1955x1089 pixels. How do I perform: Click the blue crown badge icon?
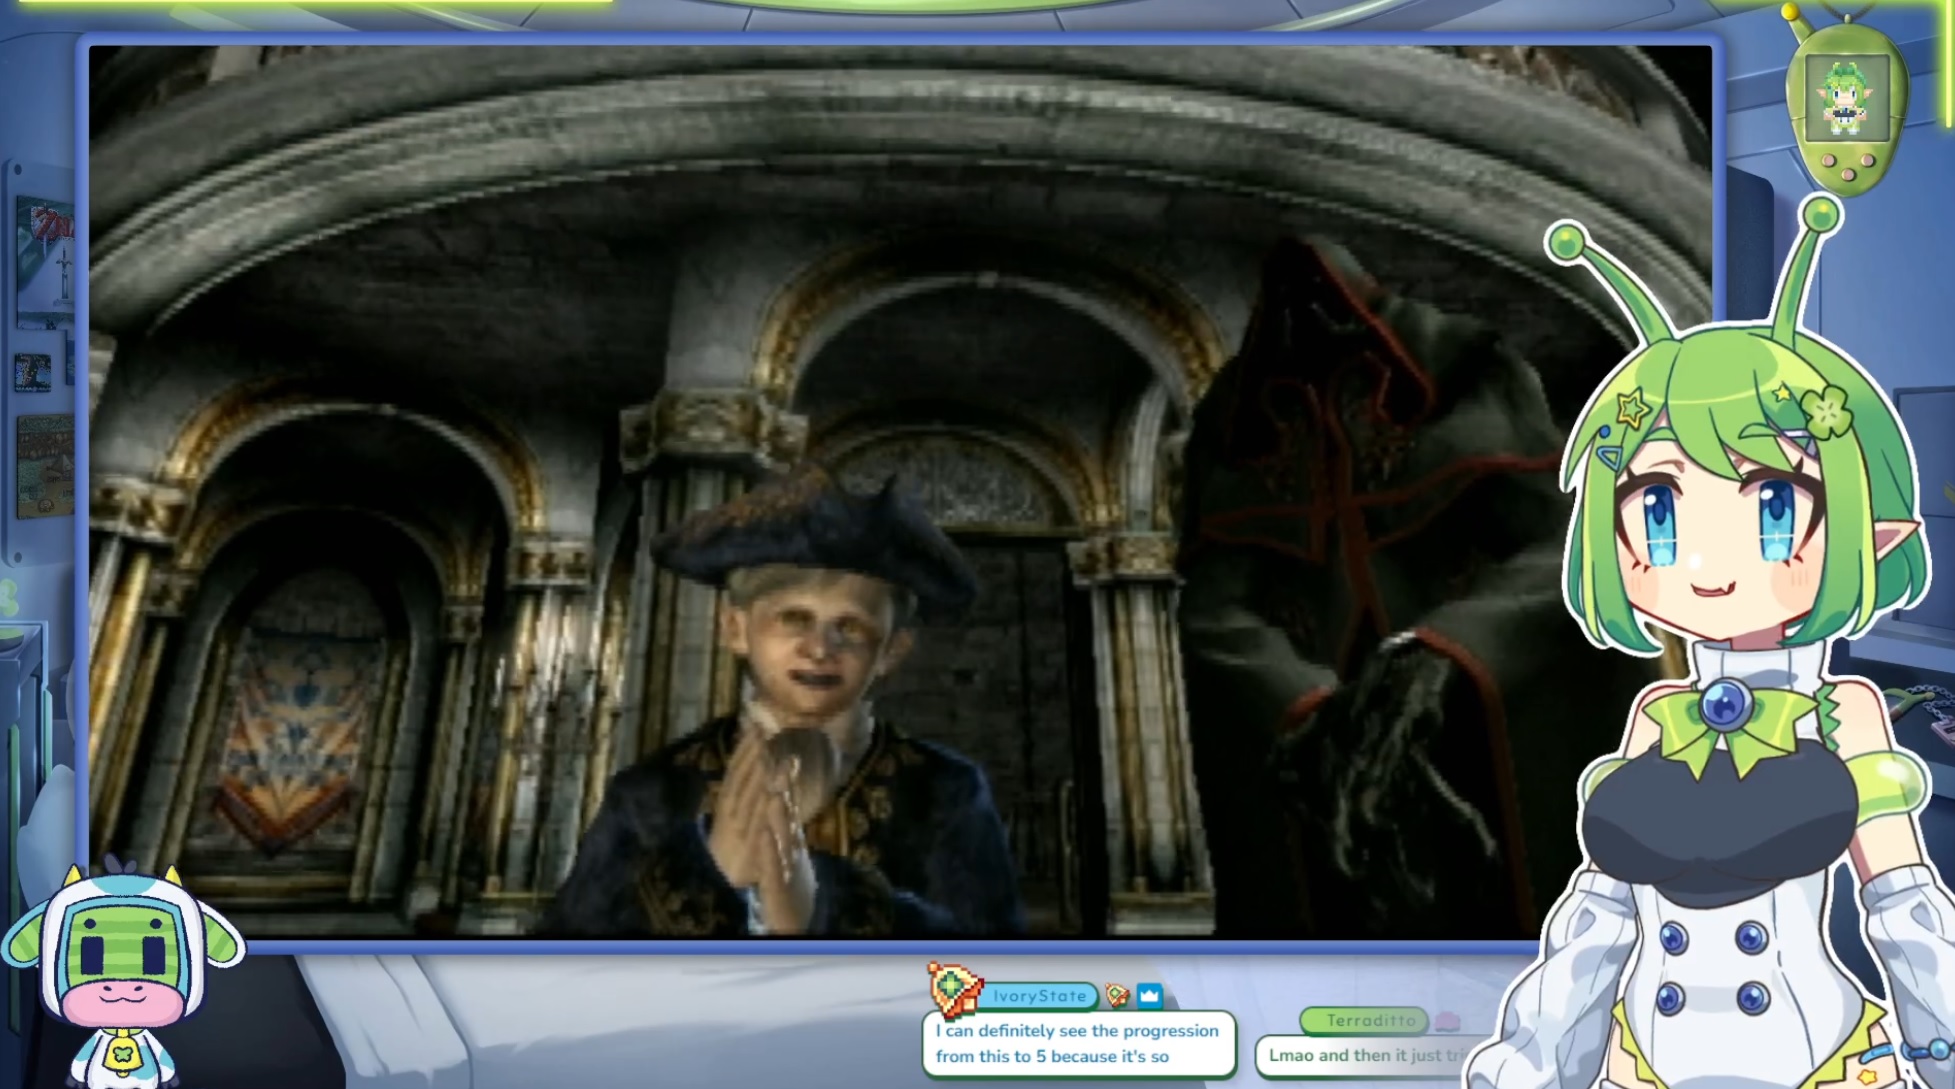point(1149,995)
